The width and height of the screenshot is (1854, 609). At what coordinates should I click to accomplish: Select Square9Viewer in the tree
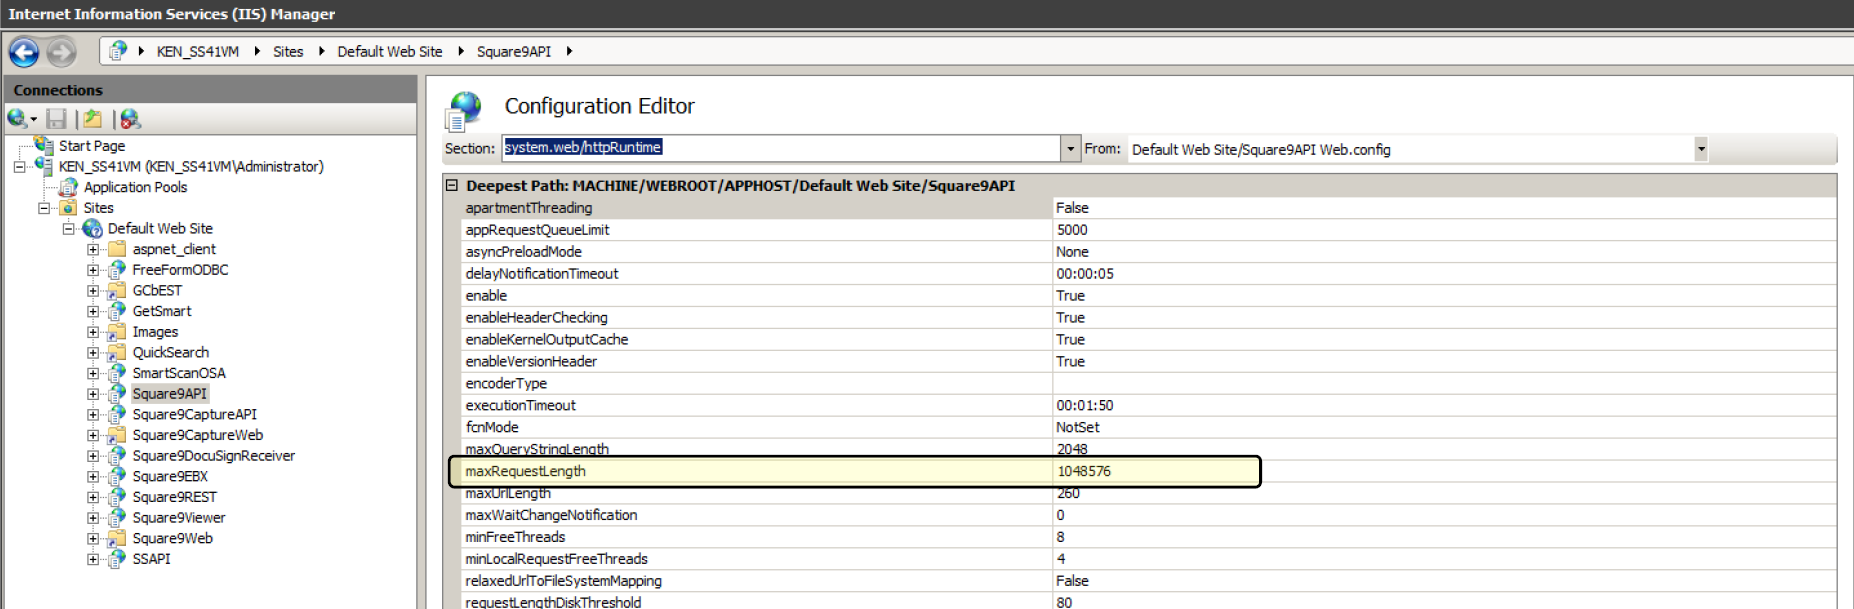pyautogui.click(x=179, y=518)
